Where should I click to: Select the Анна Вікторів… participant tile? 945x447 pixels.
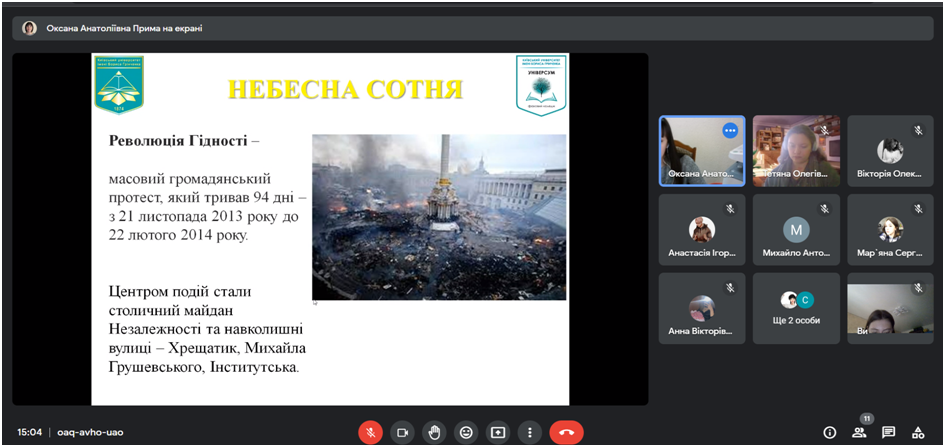pos(702,308)
